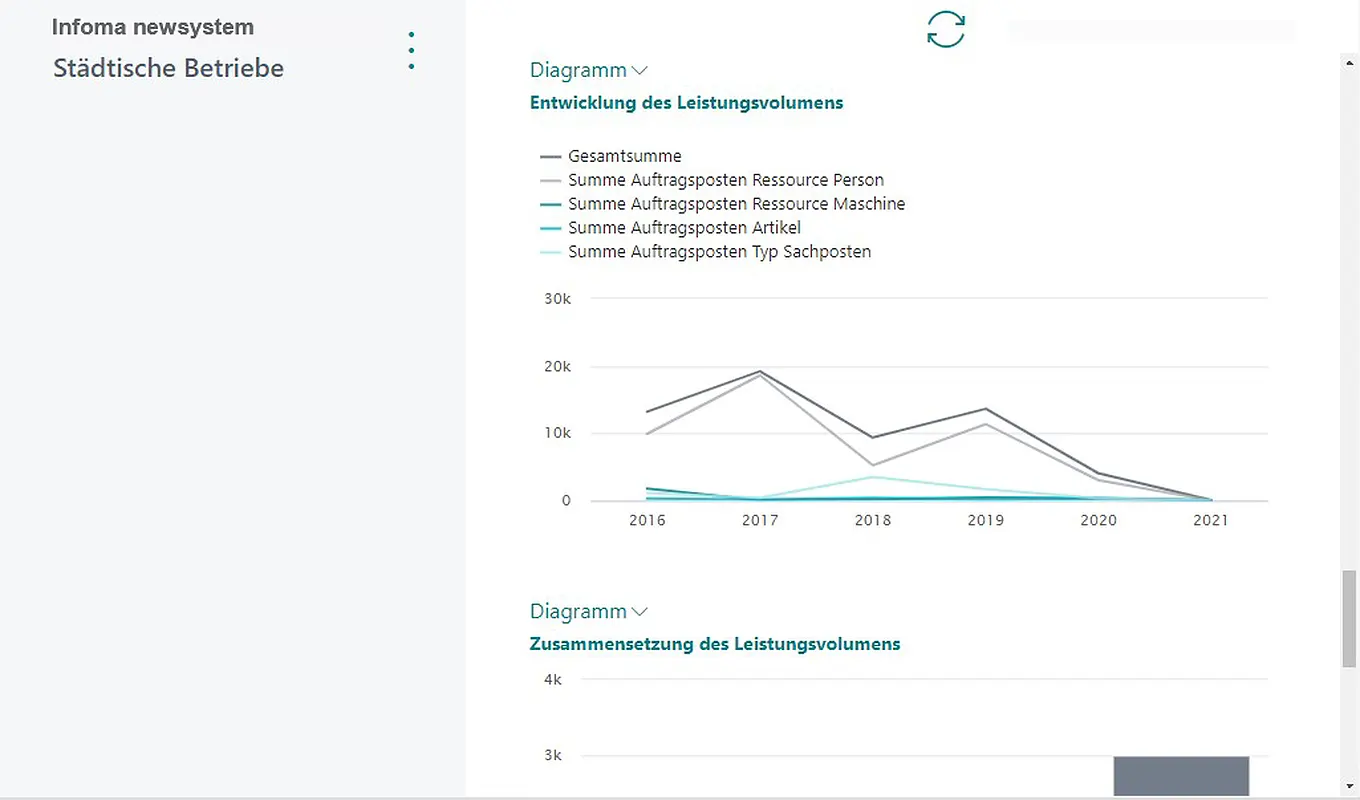1360x800 pixels.
Task: Toggle Ressource Maschine series in legend
Action: click(x=736, y=204)
